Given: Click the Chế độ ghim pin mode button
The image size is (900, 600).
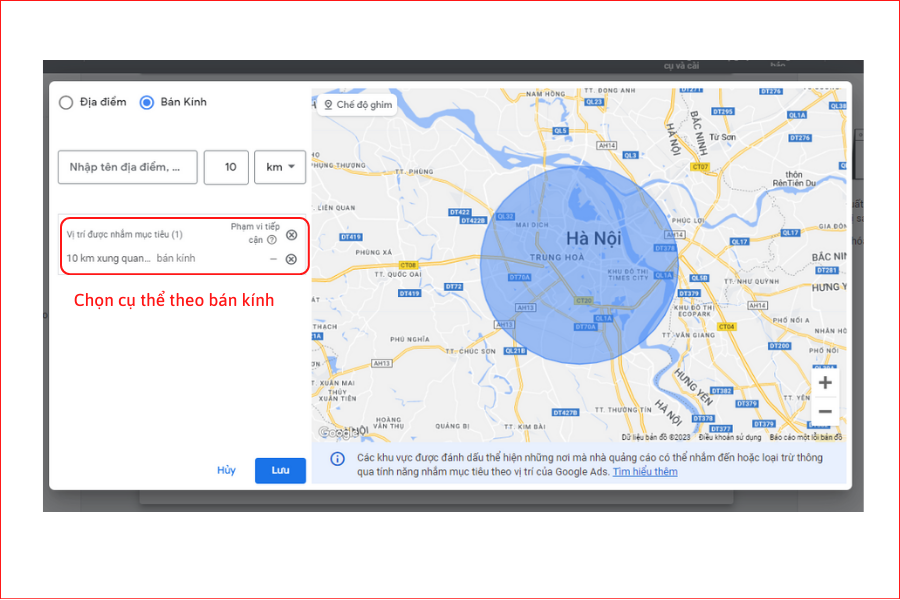Looking at the screenshot, I should pos(357,104).
